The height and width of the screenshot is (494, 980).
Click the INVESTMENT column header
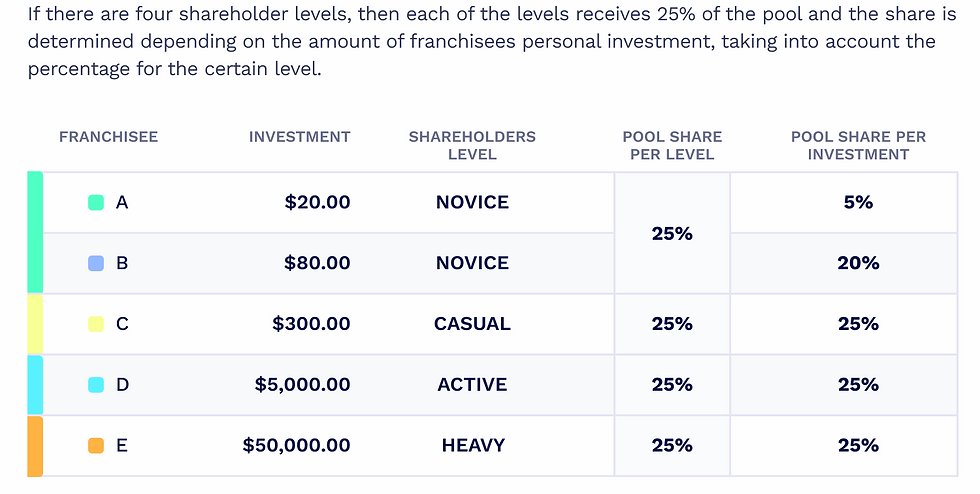300,137
